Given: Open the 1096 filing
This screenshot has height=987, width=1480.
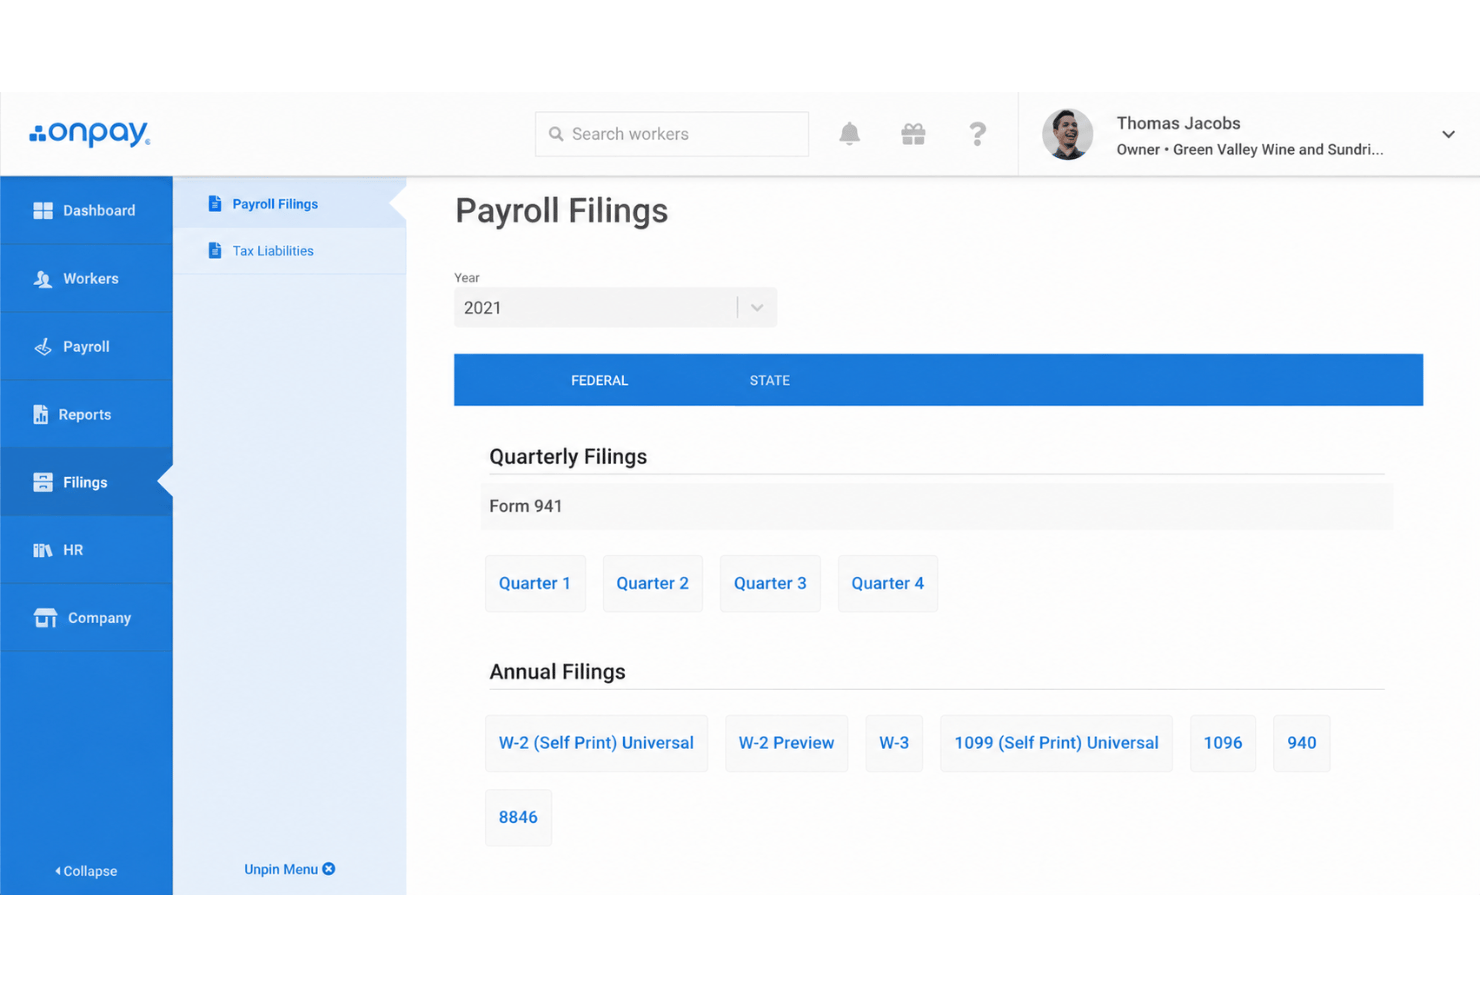Looking at the screenshot, I should tap(1223, 743).
